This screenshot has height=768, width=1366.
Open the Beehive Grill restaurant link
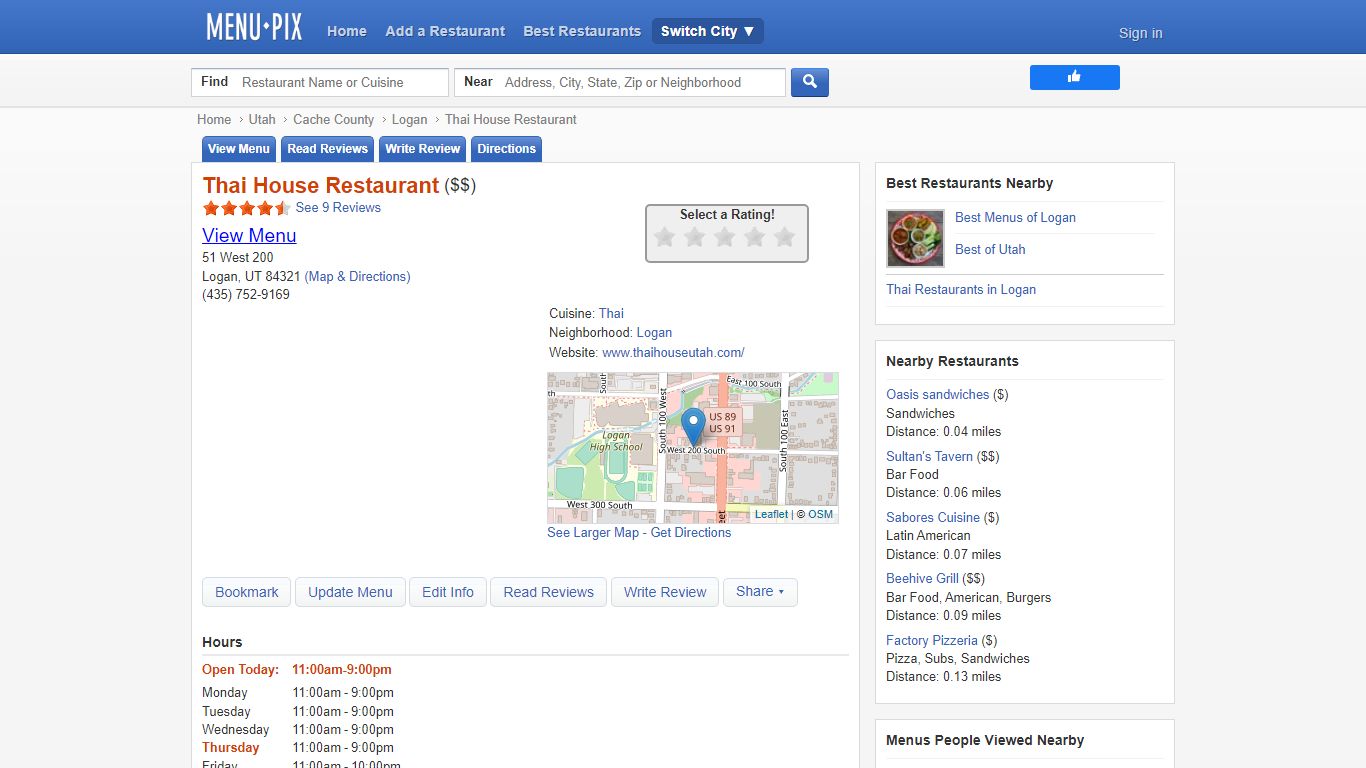coord(922,578)
